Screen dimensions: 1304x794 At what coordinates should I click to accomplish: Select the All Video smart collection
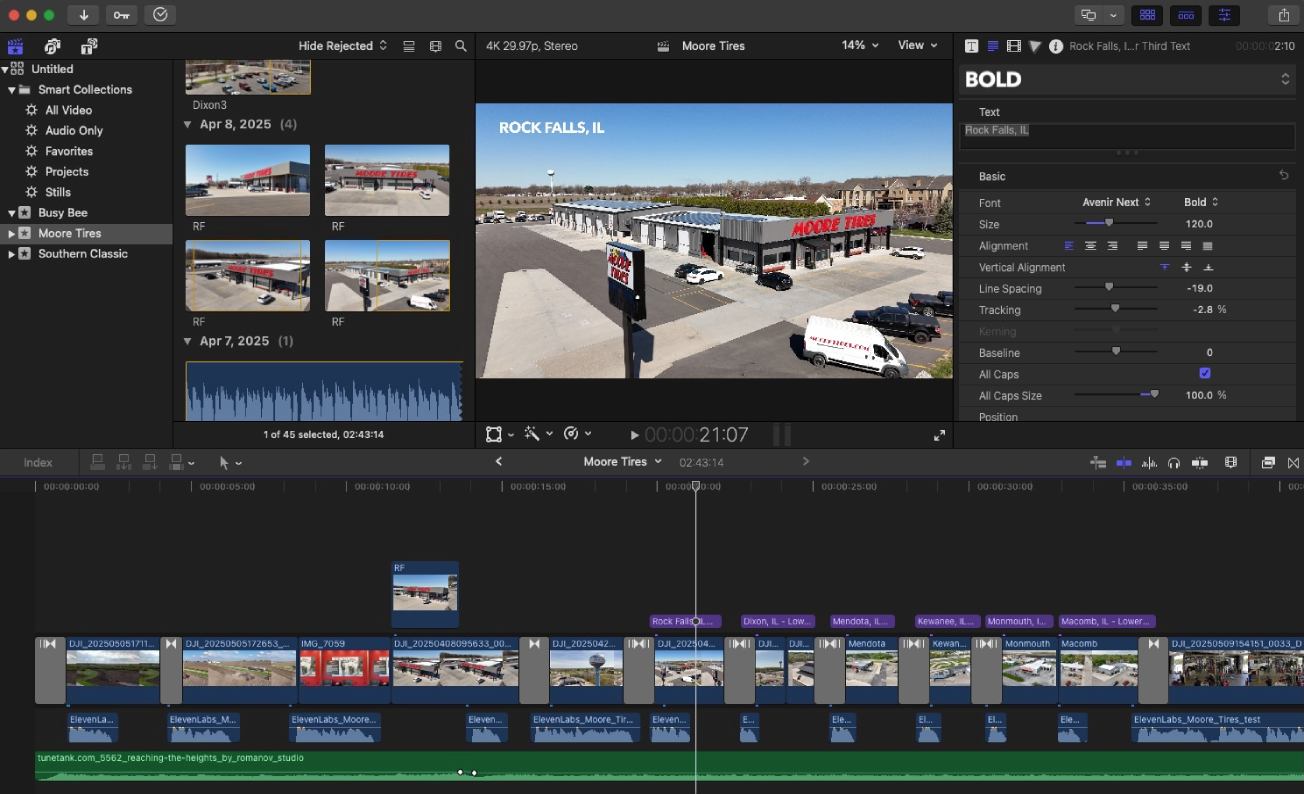click(68, 110)
